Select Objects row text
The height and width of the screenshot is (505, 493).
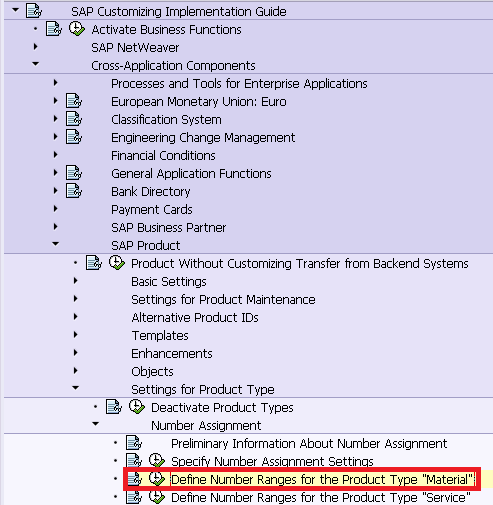[152, 372]
